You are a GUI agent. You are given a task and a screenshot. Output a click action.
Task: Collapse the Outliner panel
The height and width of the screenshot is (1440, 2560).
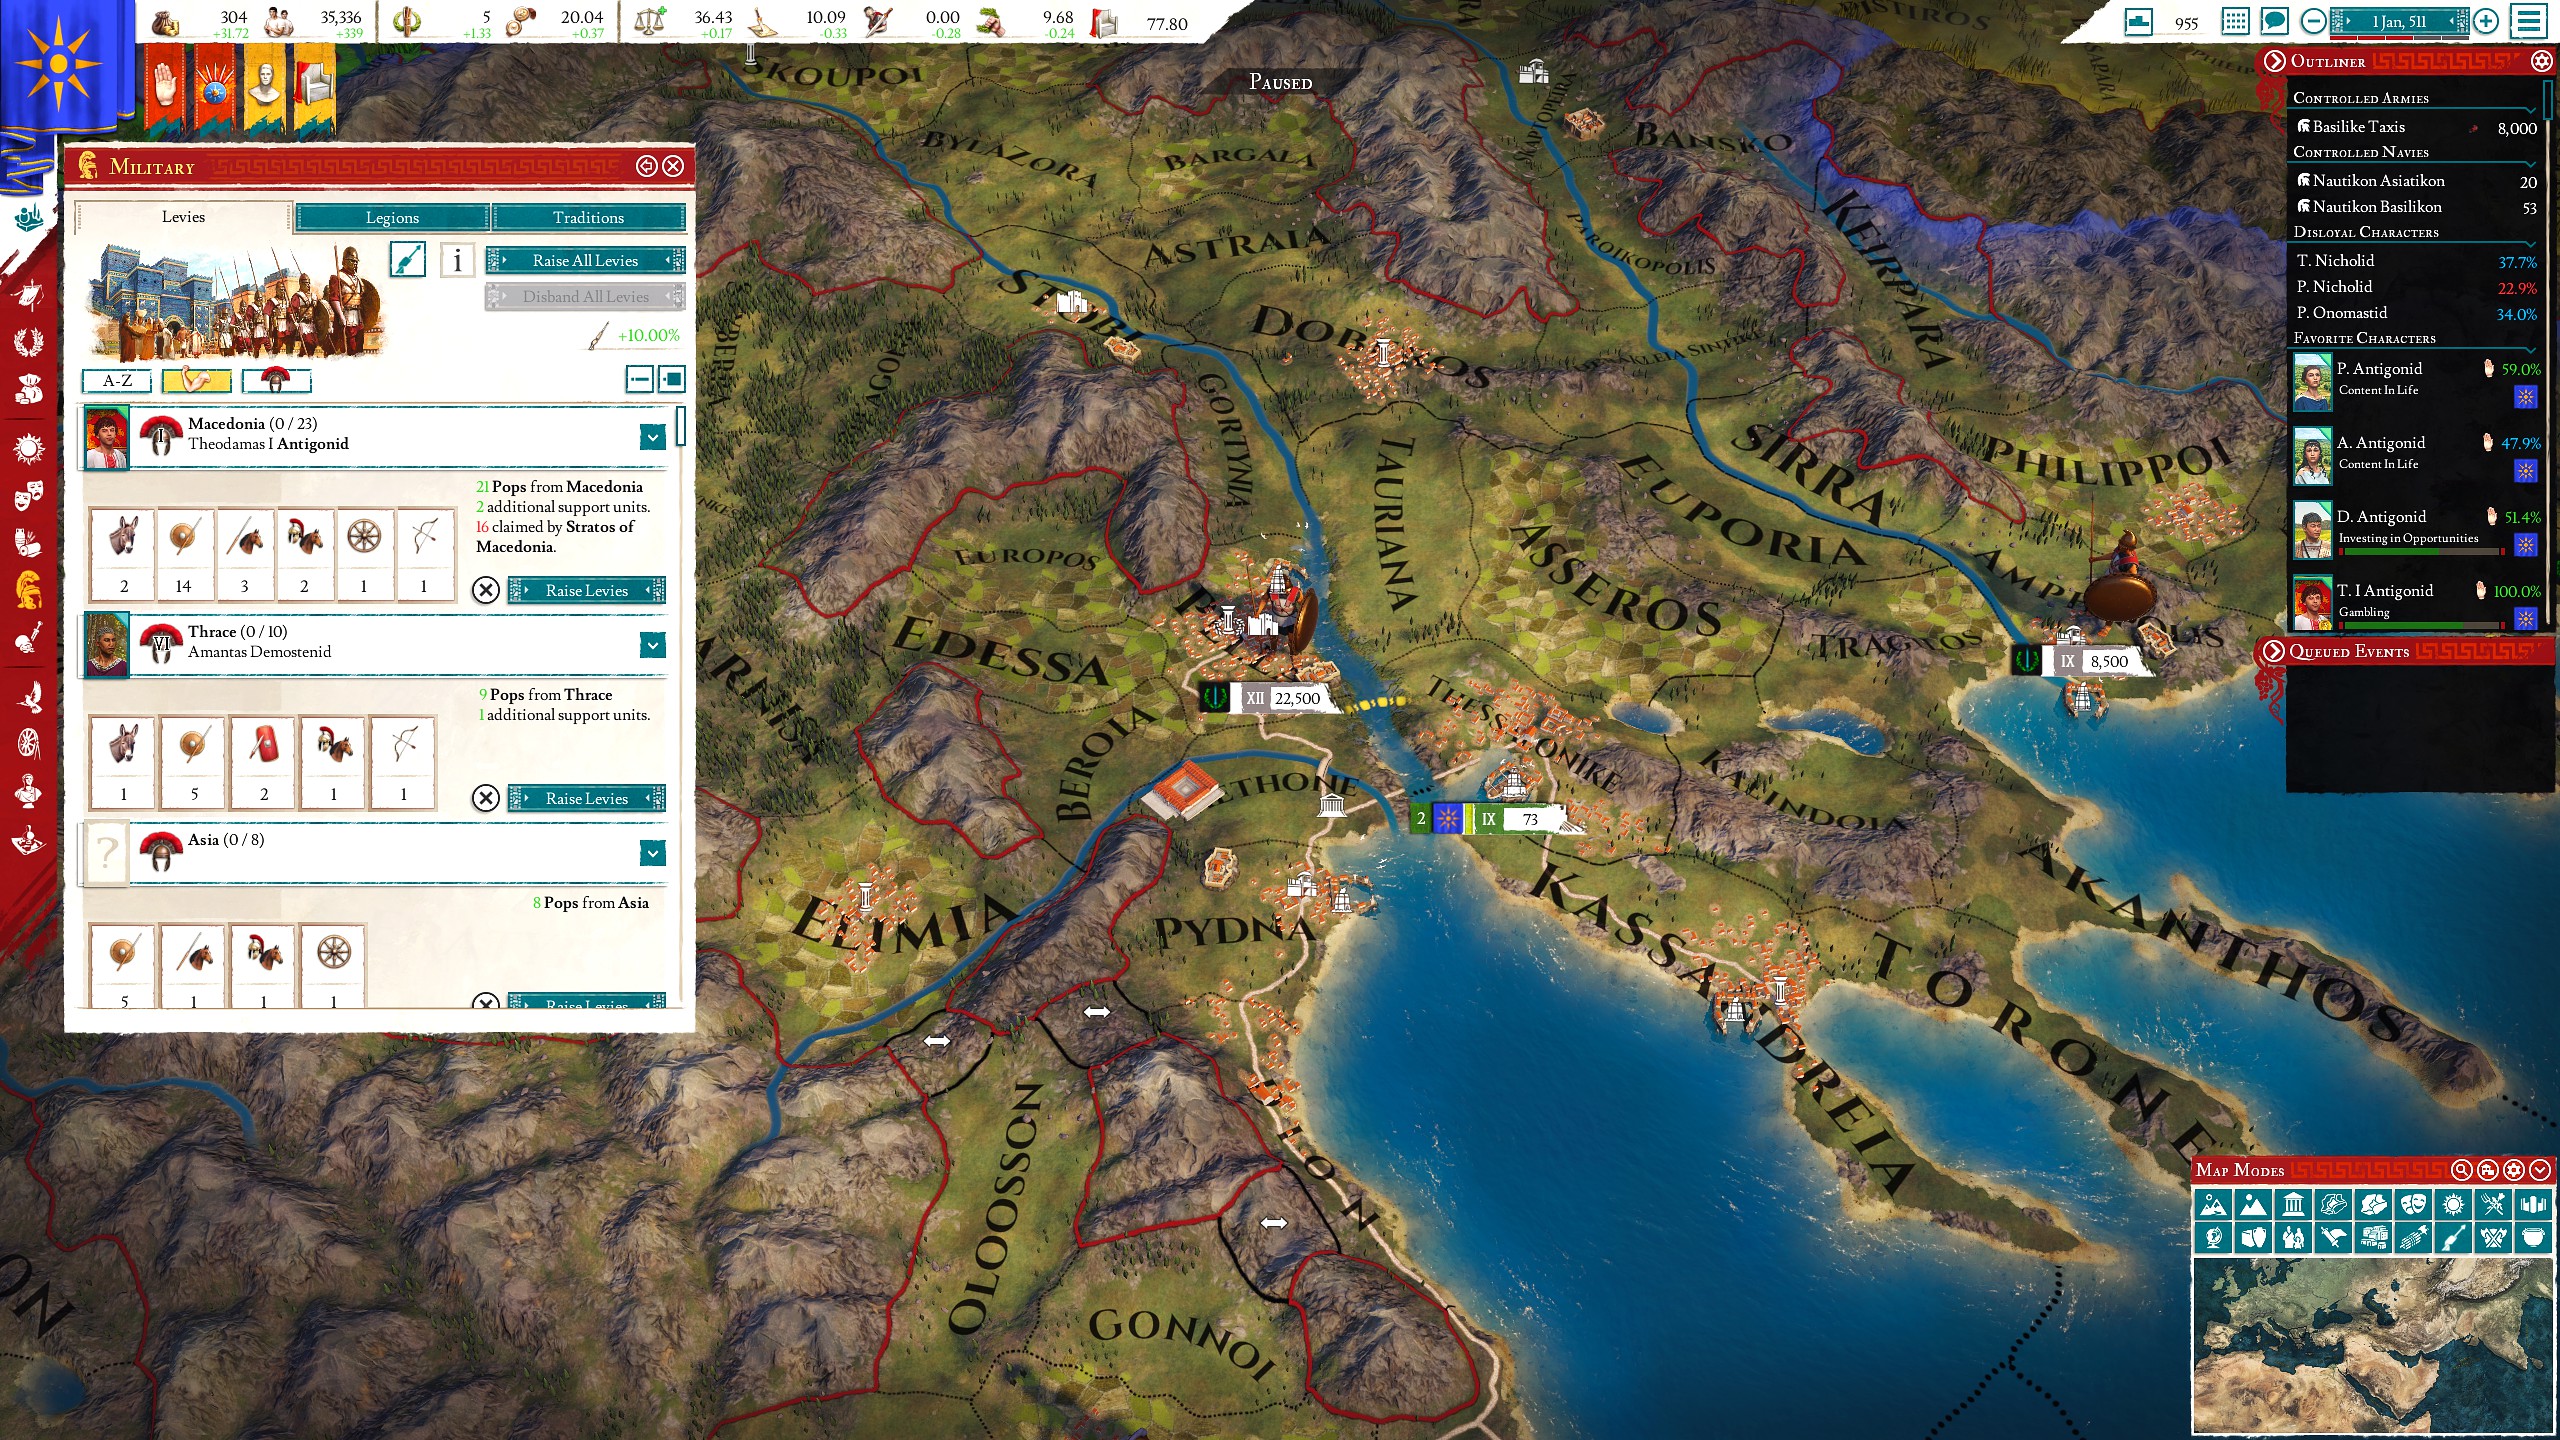point(2275,61)
